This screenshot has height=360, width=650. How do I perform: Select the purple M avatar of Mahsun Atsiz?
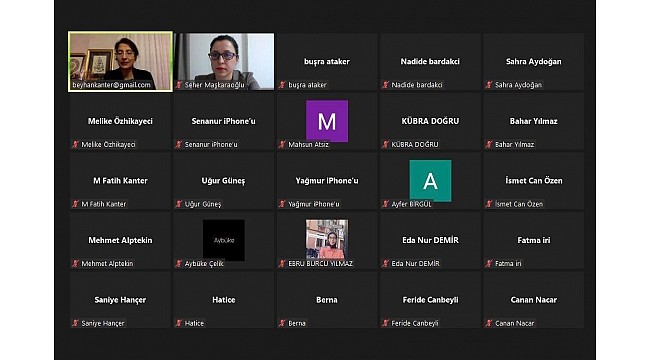pyautogui.click(x=327, y=121)
